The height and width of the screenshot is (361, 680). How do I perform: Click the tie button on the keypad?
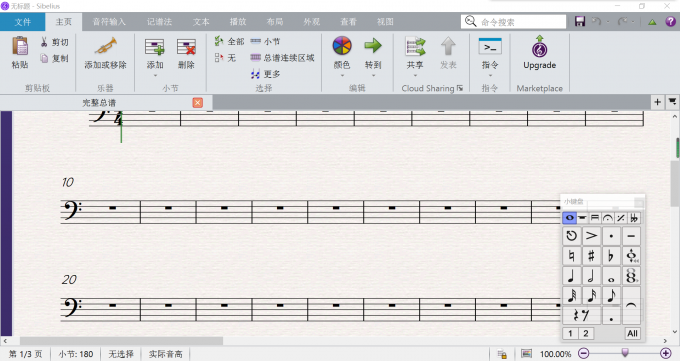[631, 305]
